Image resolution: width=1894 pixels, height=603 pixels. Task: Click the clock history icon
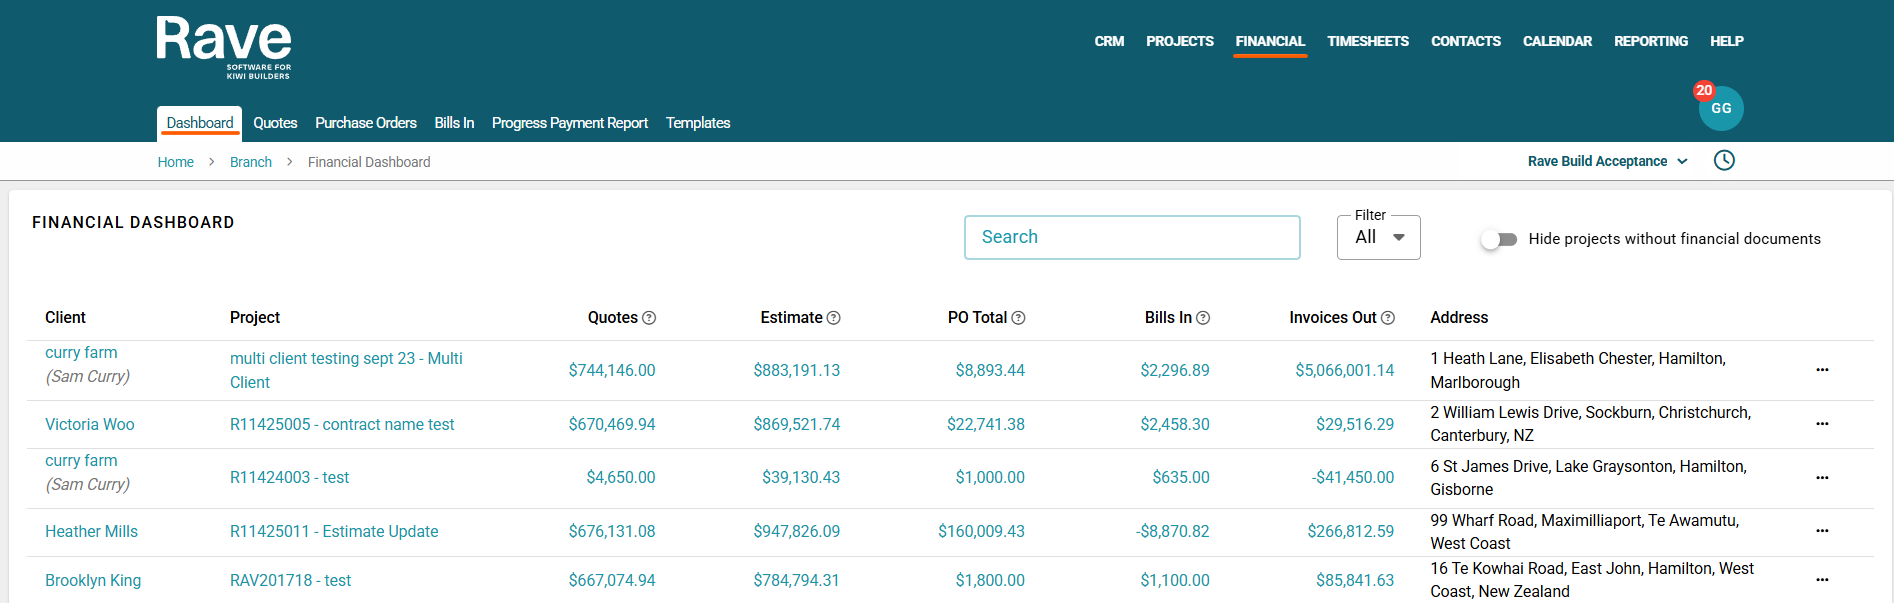coord(1724,161)
